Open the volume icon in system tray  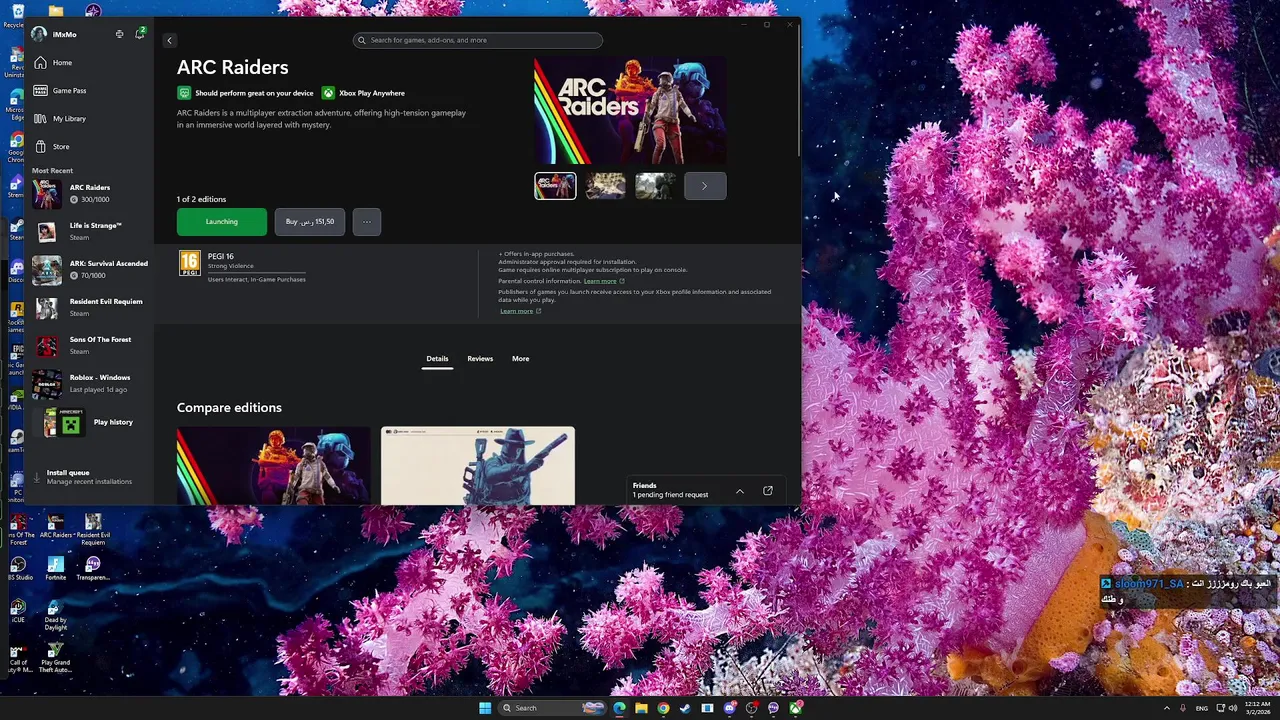(x=1233, y=708)
